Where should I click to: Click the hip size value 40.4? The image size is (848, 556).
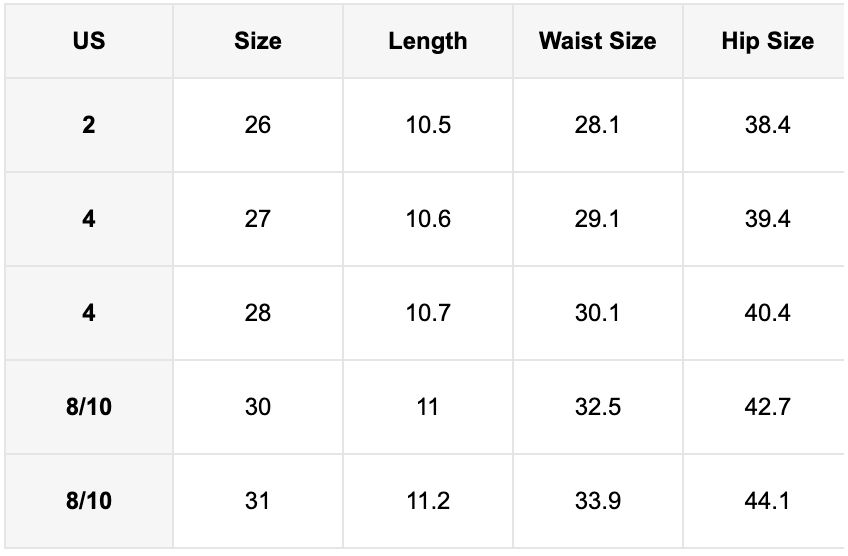click(x=767, y=313)
